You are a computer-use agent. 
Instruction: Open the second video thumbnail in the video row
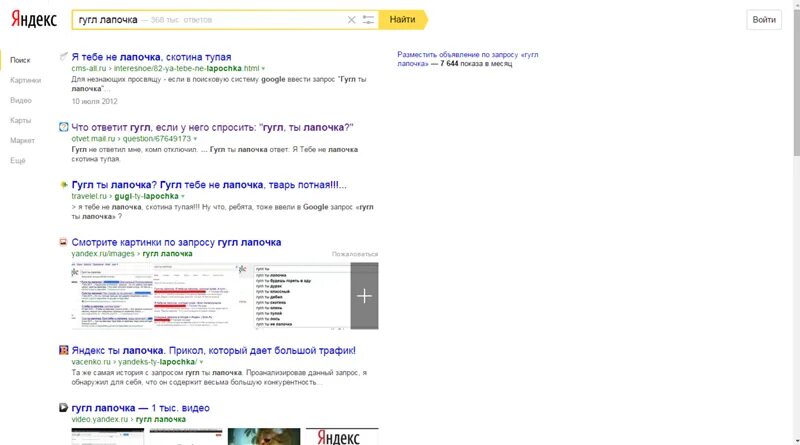click(186, 436)
